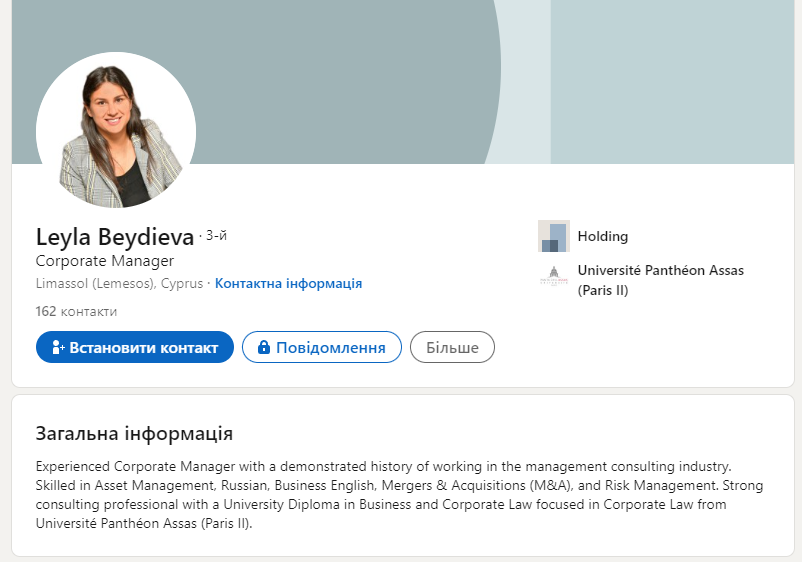Click the Limassol (Lemesos), Cyprus location text

pos(119,283)
